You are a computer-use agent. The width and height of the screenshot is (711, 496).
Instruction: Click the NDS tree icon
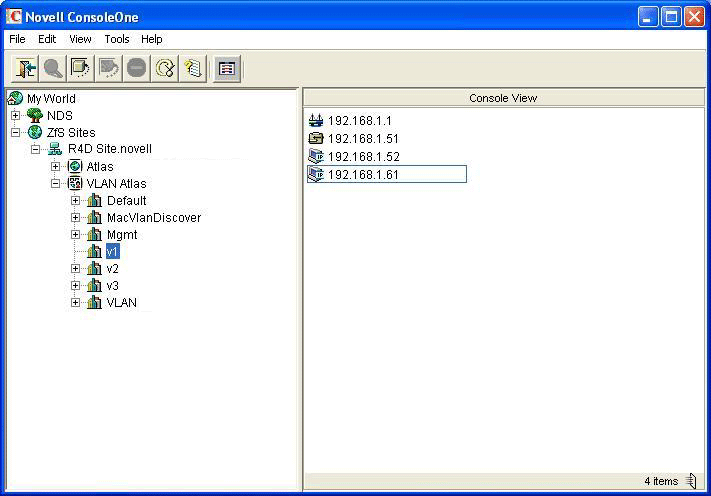coord(35,115)
